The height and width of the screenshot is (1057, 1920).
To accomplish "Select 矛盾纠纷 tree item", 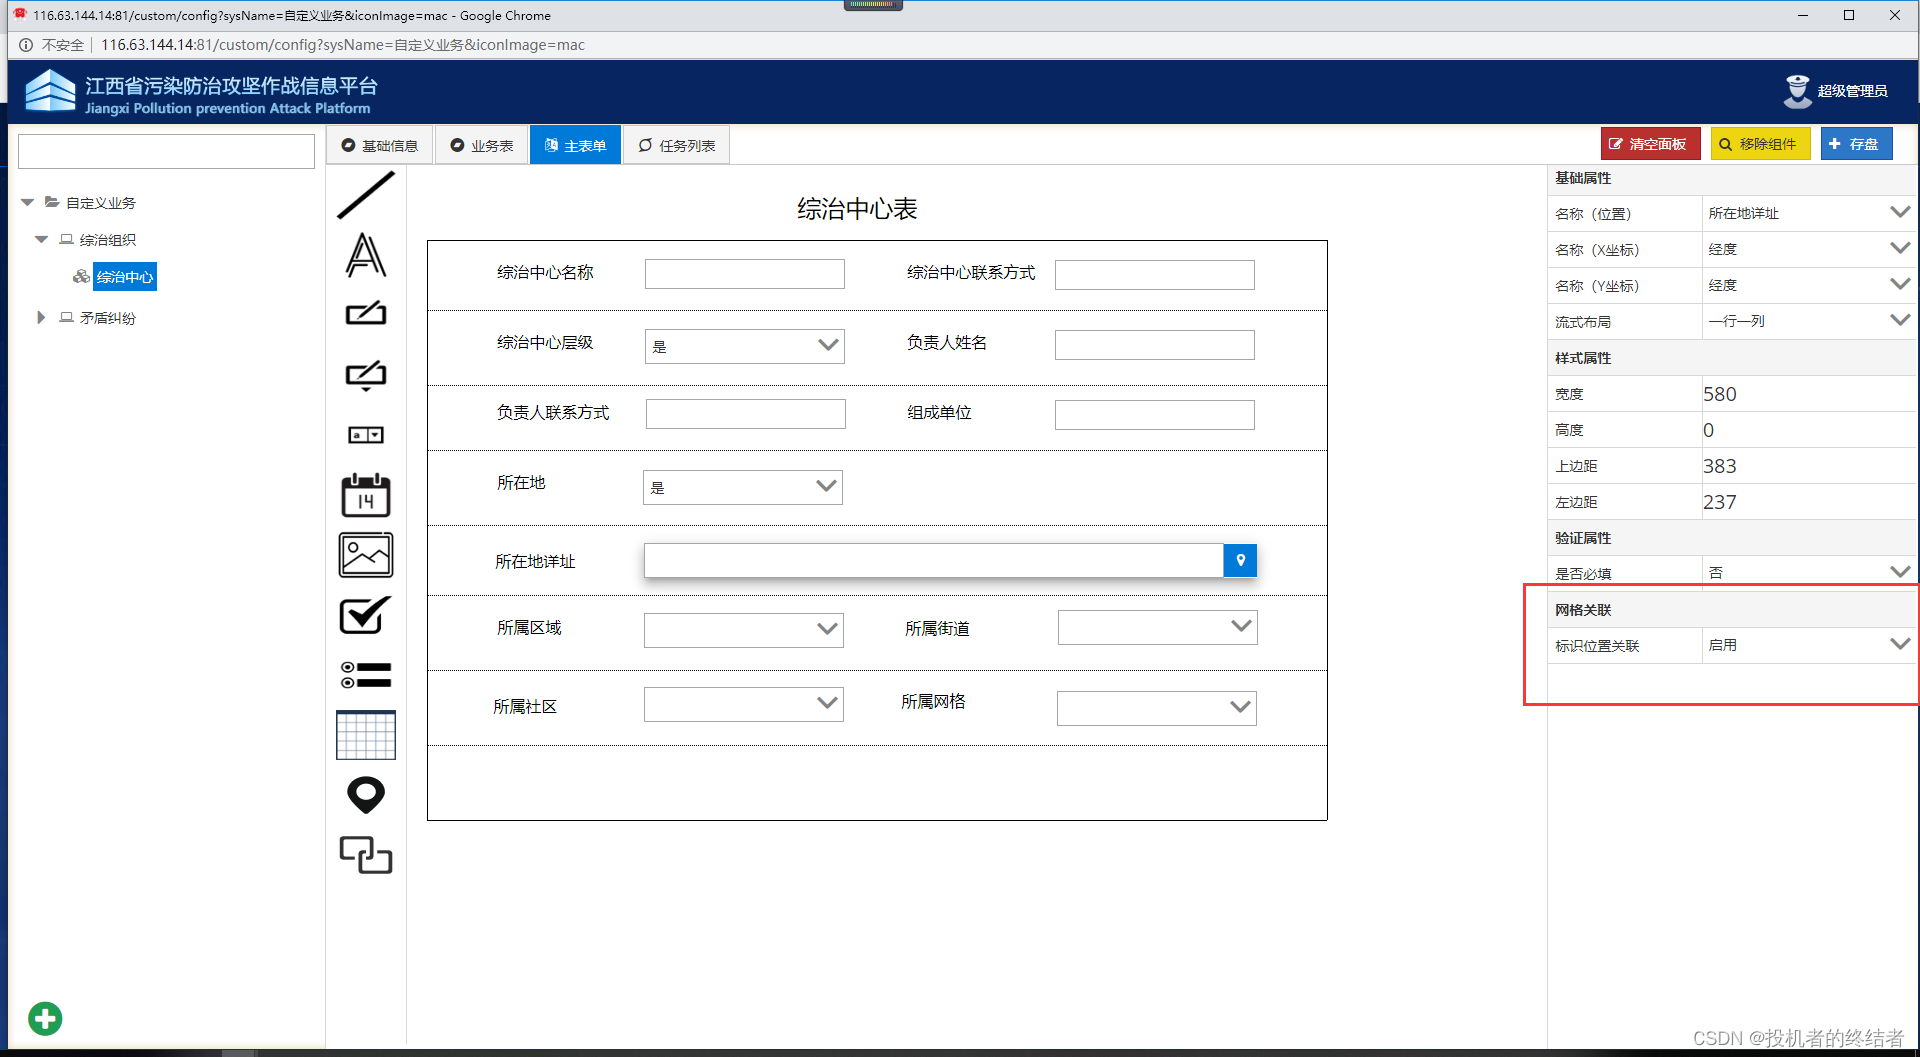I will pos(108,318).
